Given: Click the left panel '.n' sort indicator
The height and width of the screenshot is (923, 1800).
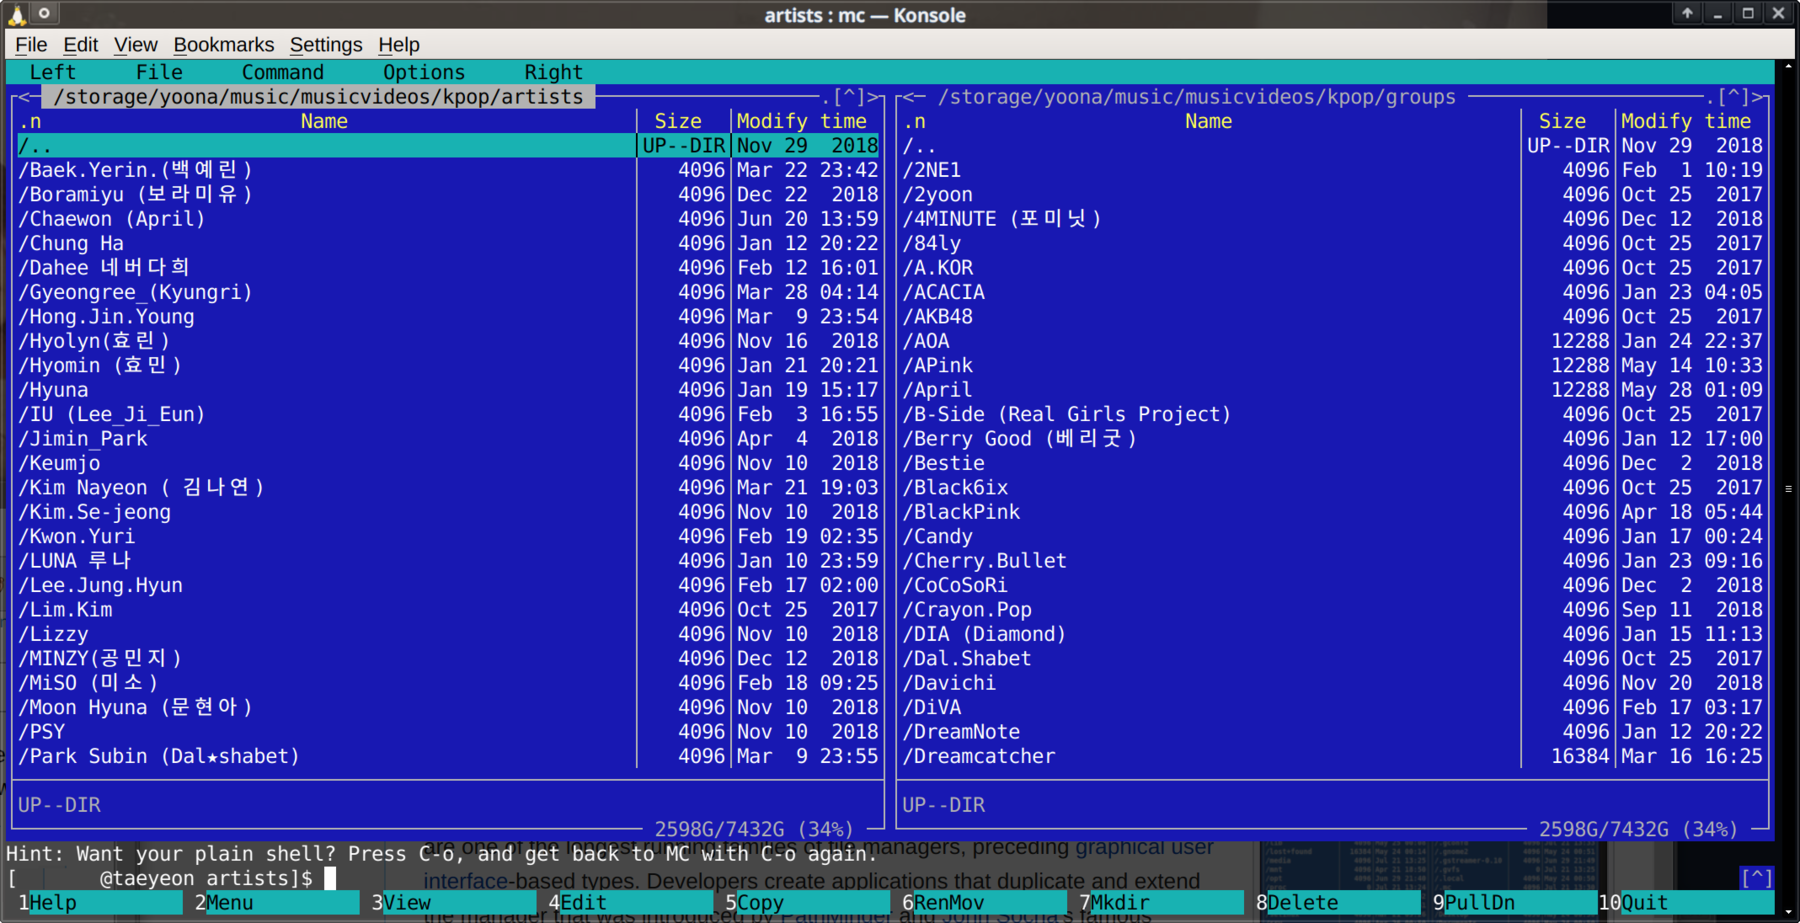Looking at the screenshot, I should tap(30, 121).
